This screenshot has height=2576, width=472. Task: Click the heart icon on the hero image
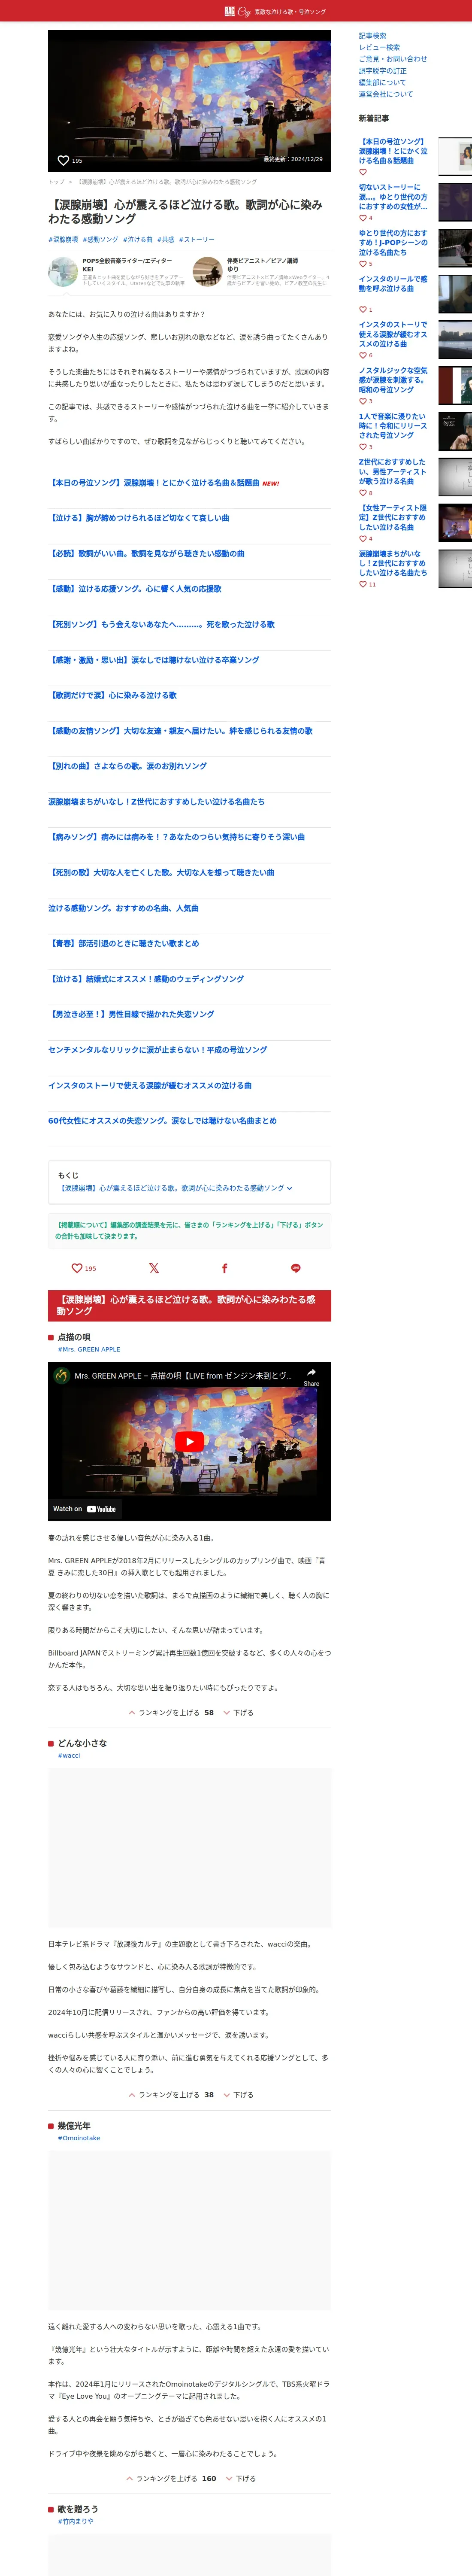tap(64, 160)
